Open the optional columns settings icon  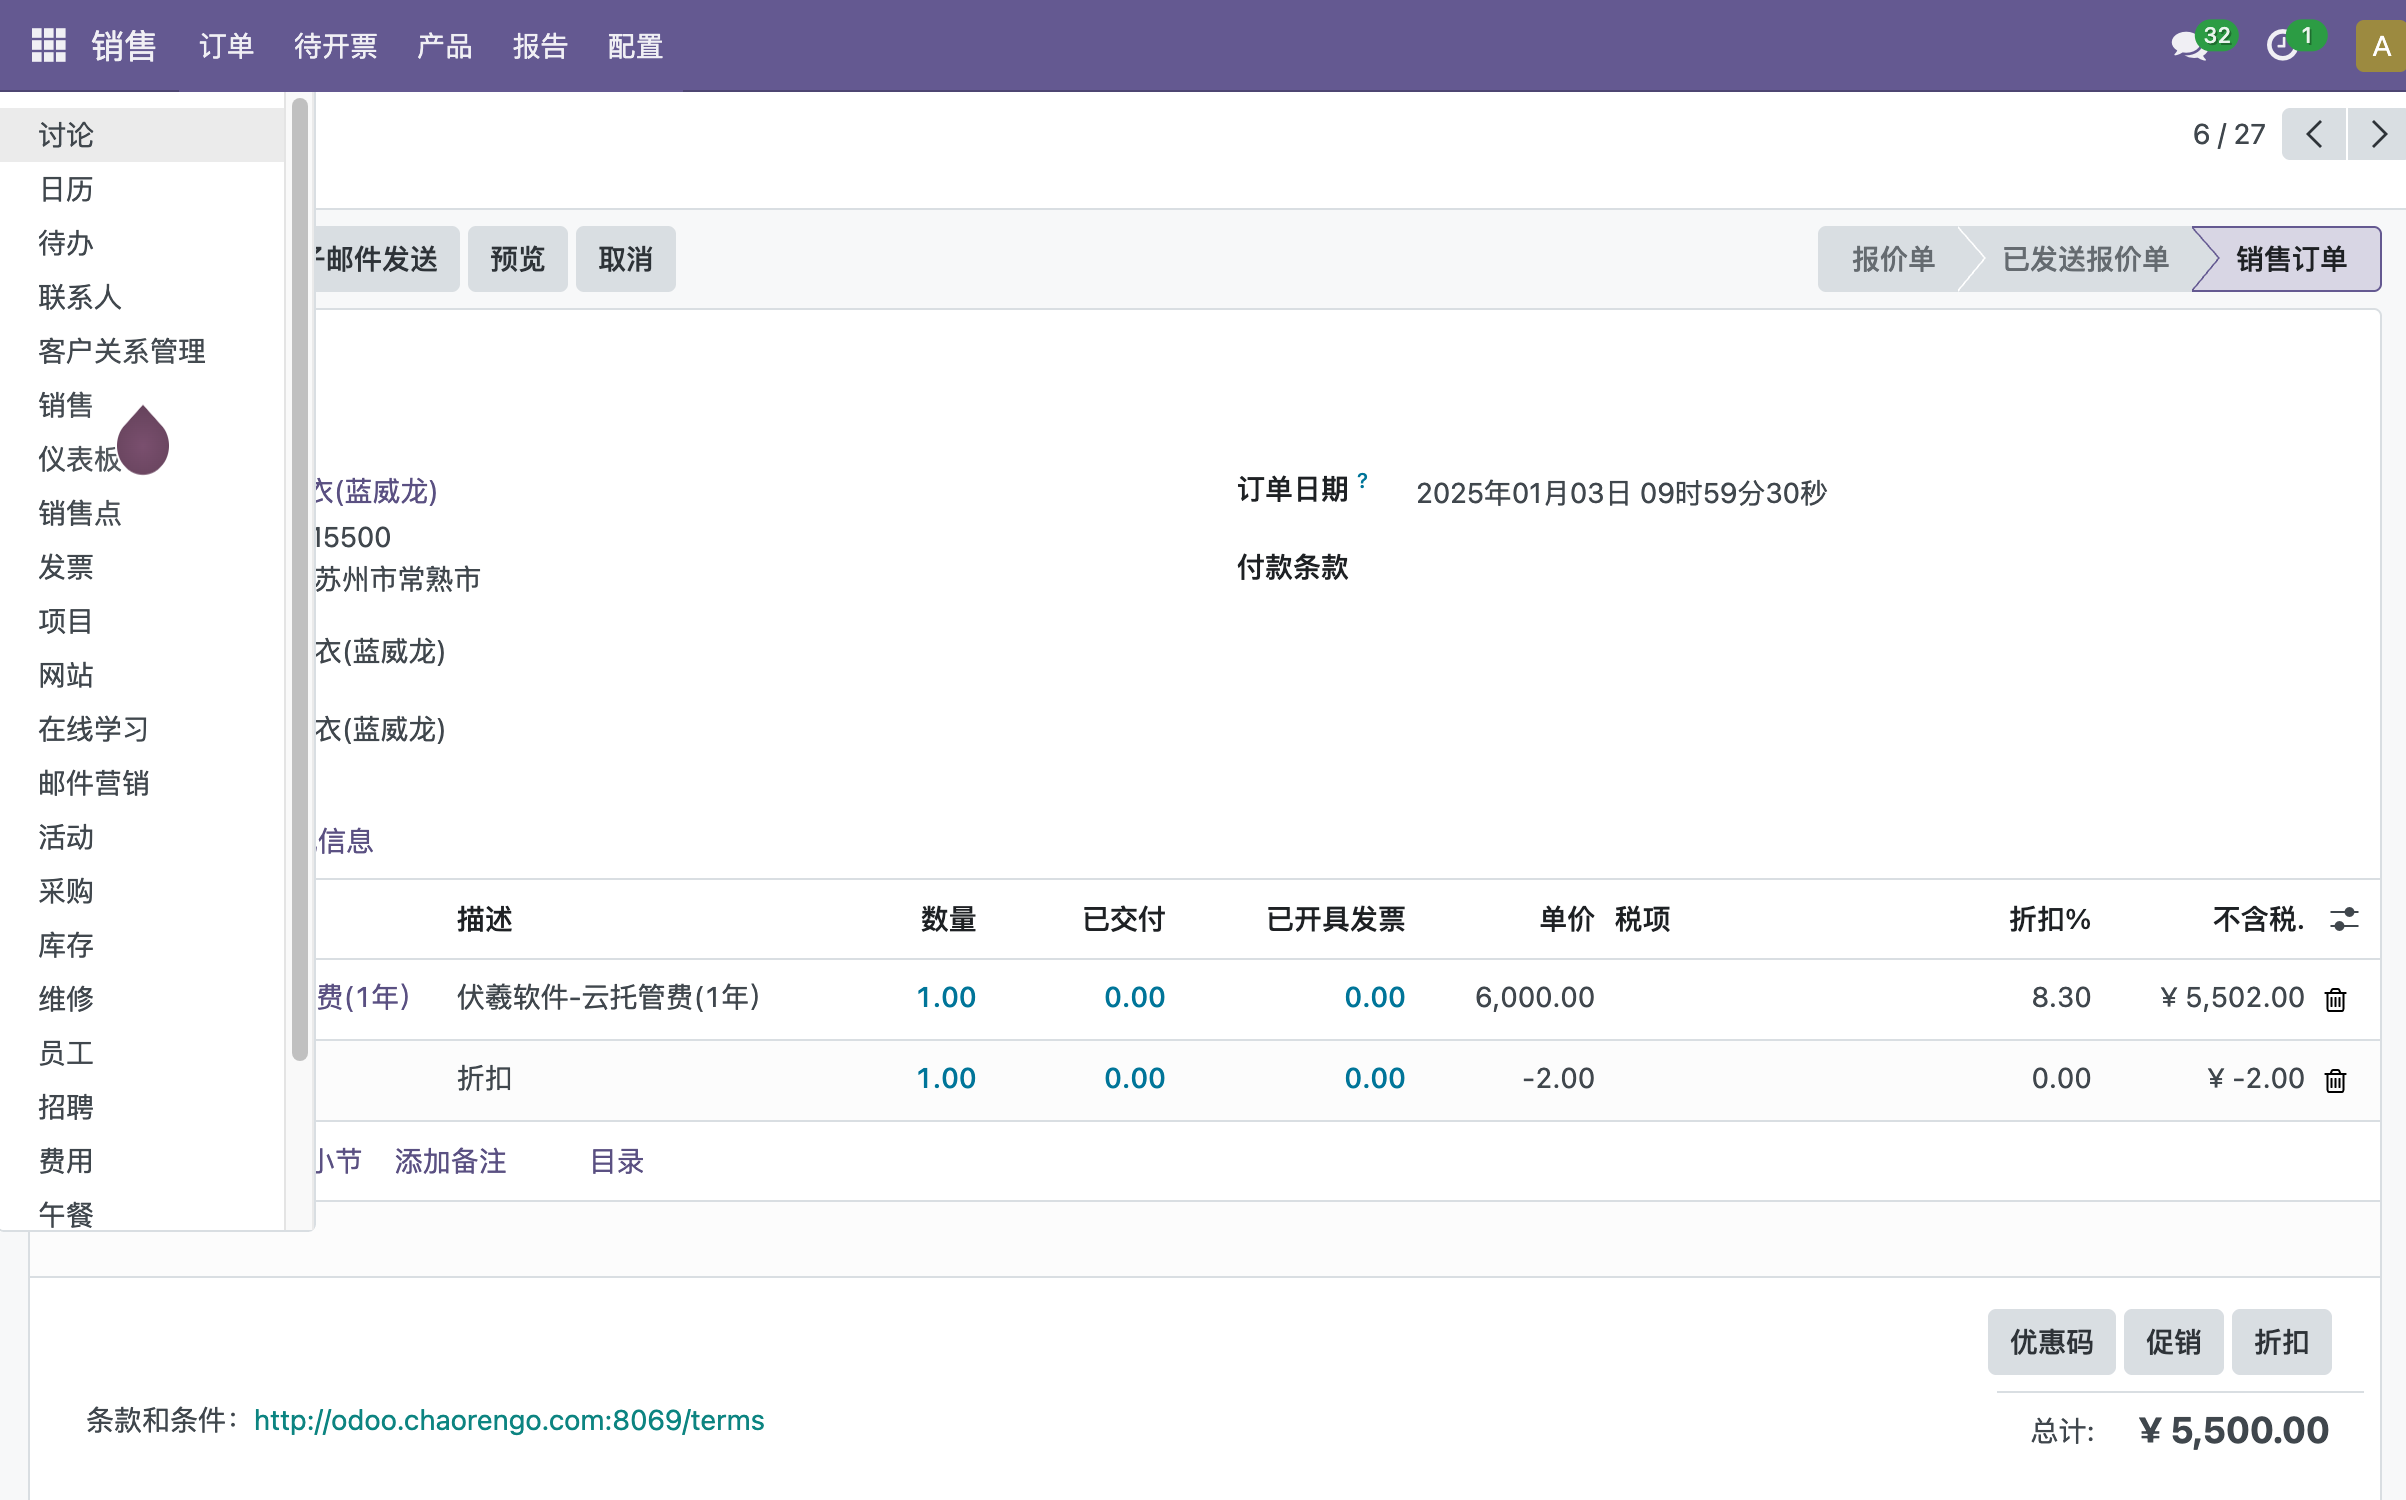click(2344, 919)
